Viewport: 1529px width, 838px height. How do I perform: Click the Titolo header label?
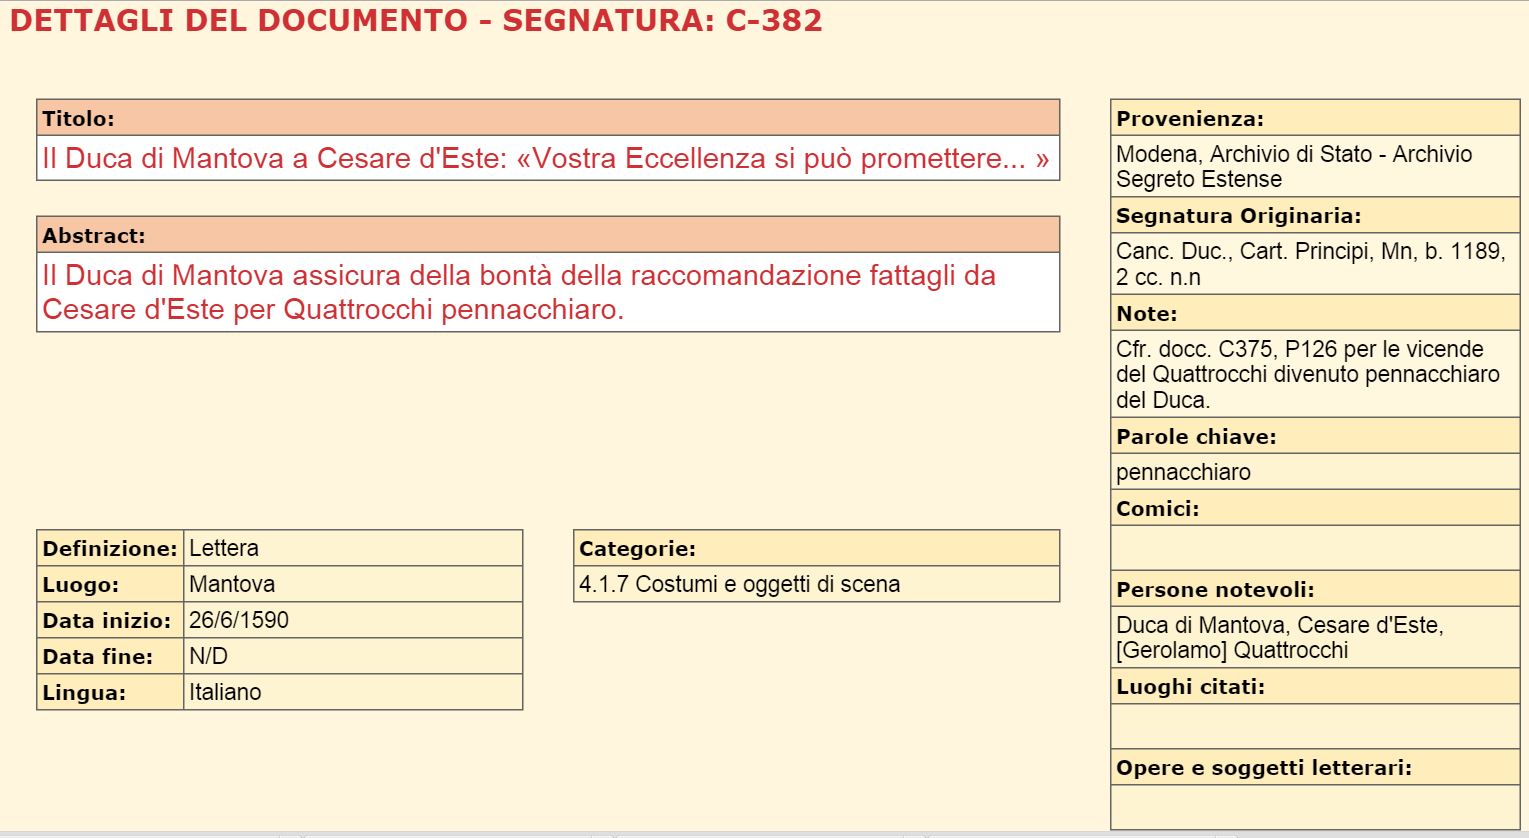pyautogui.click(x=79, y=118)
